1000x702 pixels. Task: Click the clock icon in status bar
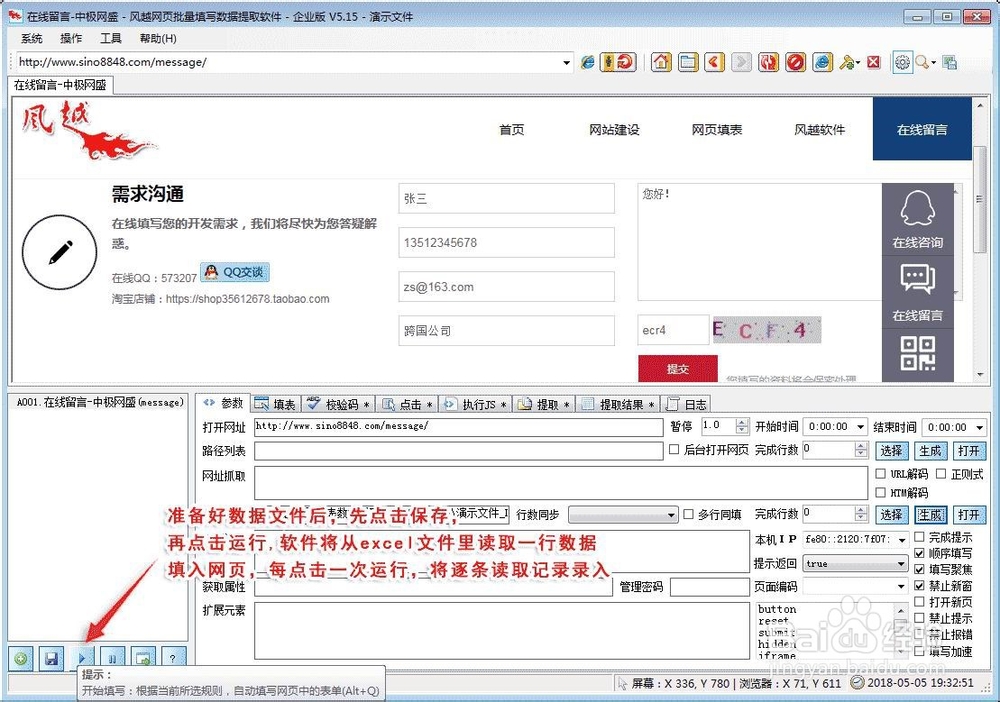pyautogui.click(x=858, y=683)
